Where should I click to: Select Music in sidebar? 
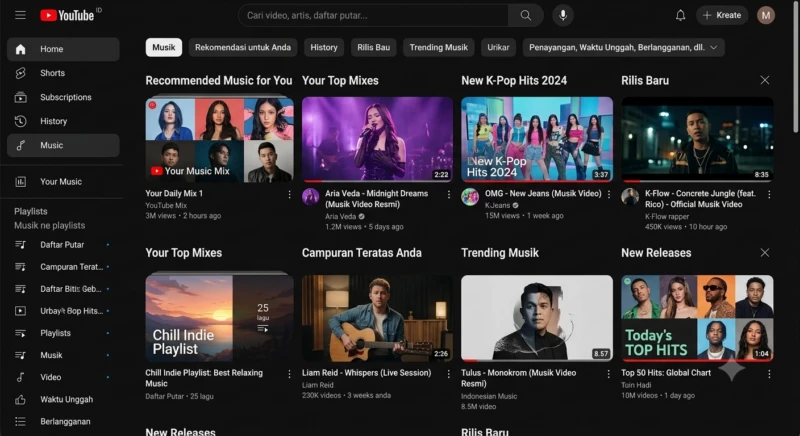click(x=63, y=145)
